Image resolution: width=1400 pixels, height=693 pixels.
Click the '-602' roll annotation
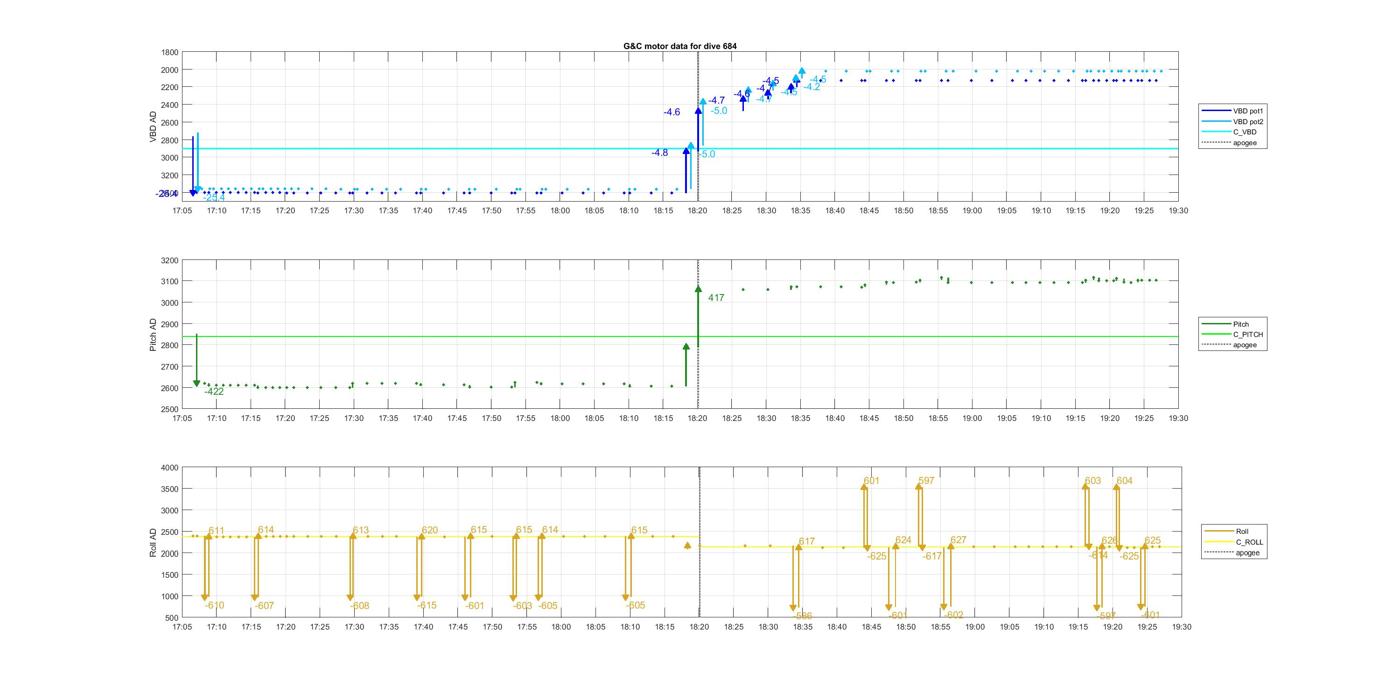pos(954,616)
